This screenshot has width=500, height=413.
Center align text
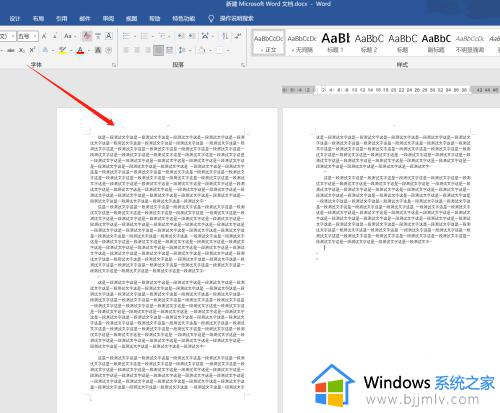(137, 50)
